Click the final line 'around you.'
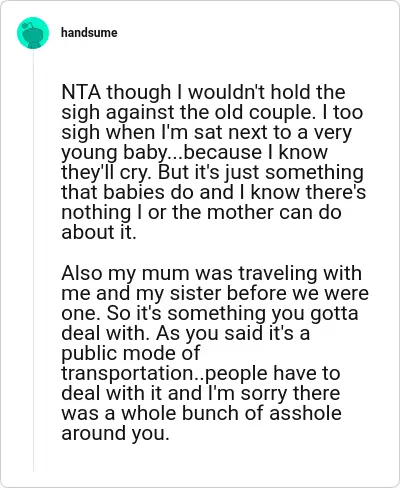 (115, 433)
